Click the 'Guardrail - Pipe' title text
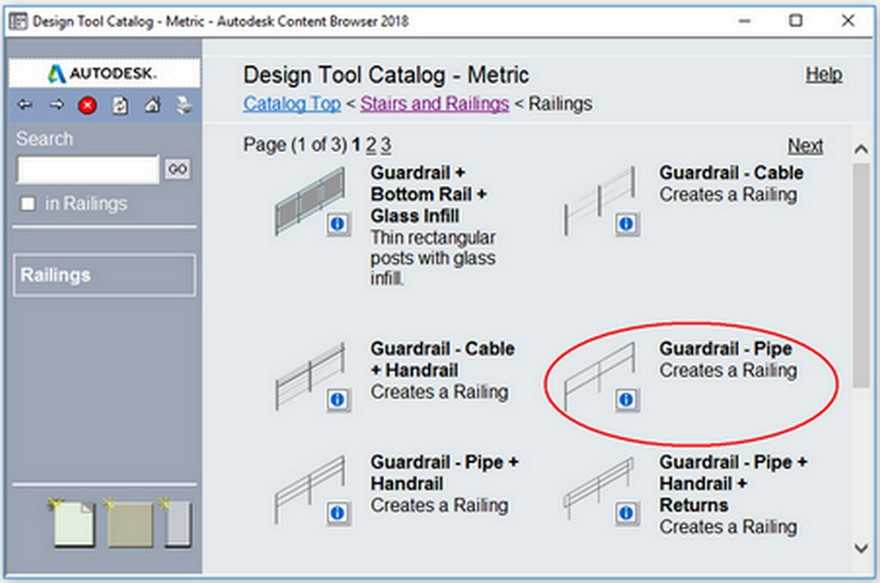The image size is (880, 583). (726, 348)
